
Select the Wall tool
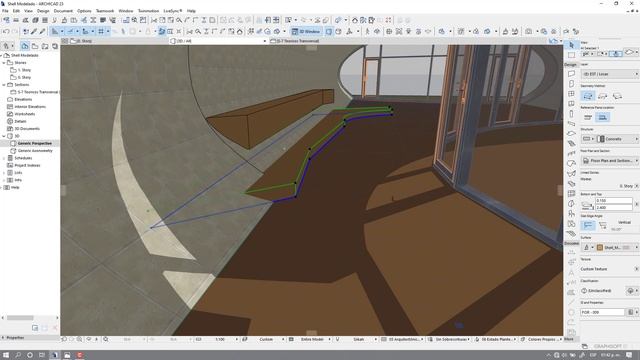tap(571, 74)
